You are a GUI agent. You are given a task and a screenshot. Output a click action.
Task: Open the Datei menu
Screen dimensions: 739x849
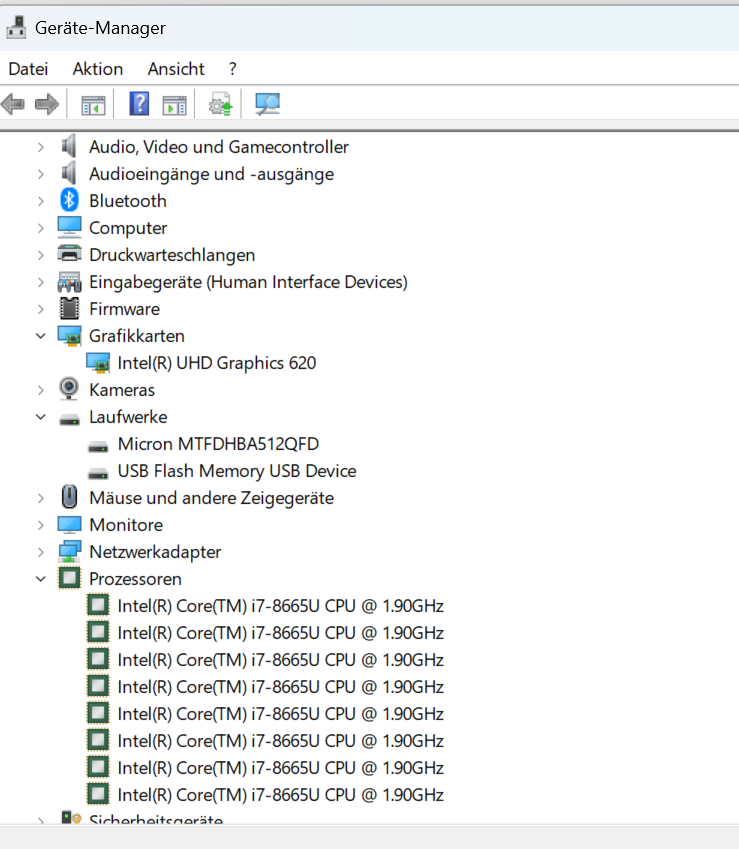[28, 69]
